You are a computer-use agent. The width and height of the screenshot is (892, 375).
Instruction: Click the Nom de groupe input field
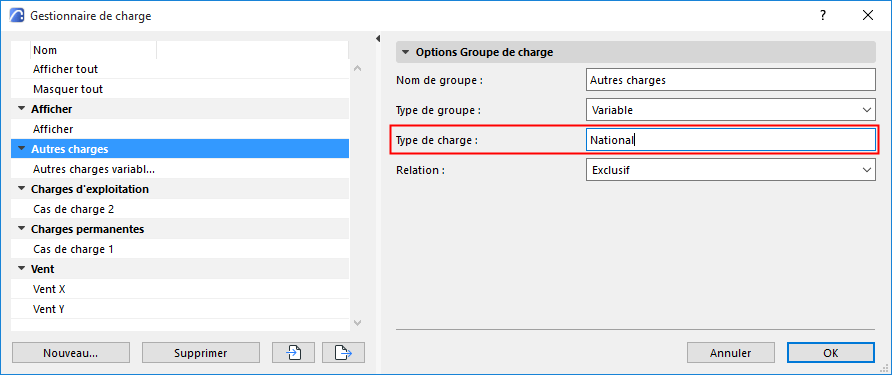click(x=730, y=80)
